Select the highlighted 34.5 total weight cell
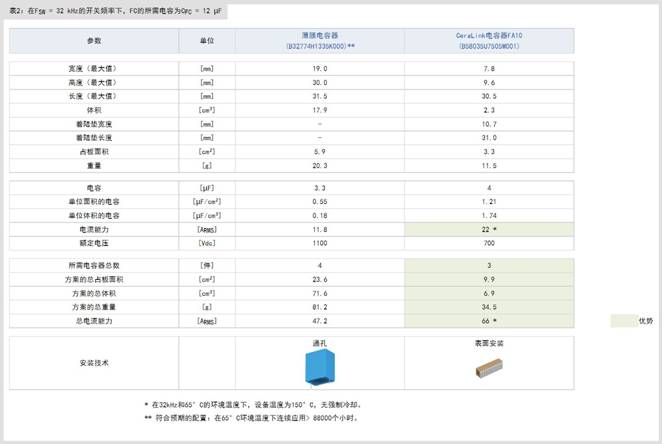This screenshot has width=662, height=444. click(x=489, y=307)
